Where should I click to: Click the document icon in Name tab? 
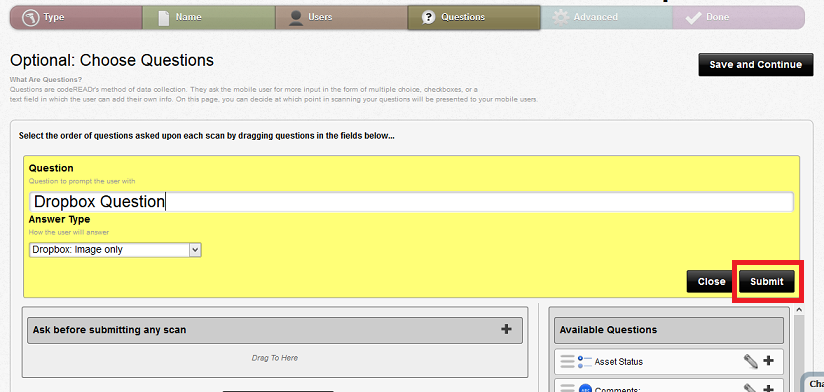(x=164, y=18)
